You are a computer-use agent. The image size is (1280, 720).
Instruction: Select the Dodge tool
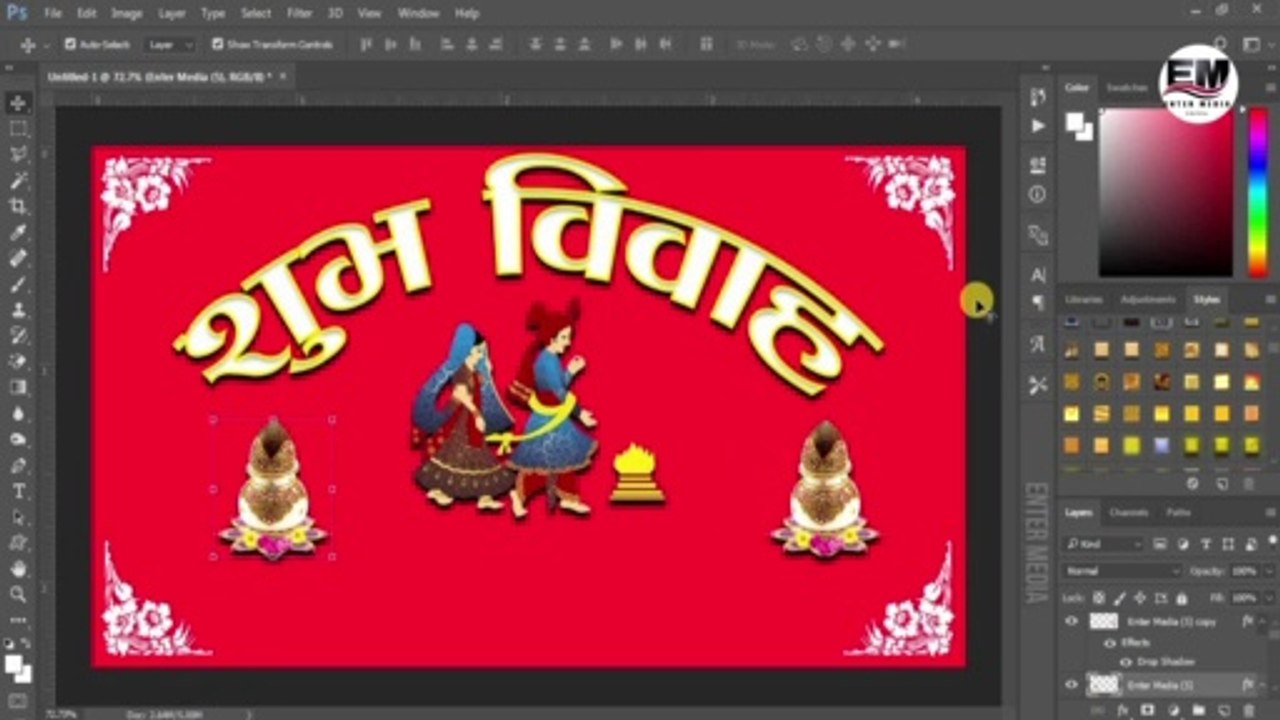click(x=18, y=439)
